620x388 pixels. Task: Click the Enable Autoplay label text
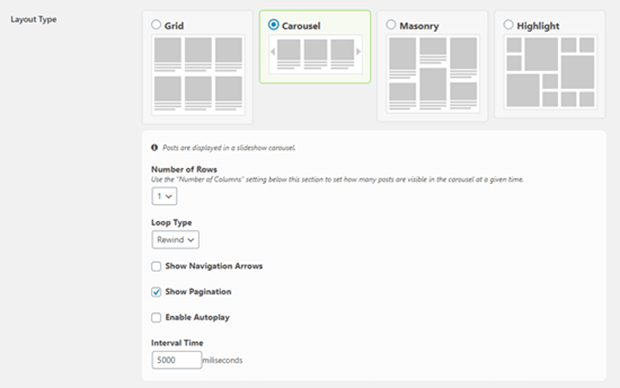[197, 317]
